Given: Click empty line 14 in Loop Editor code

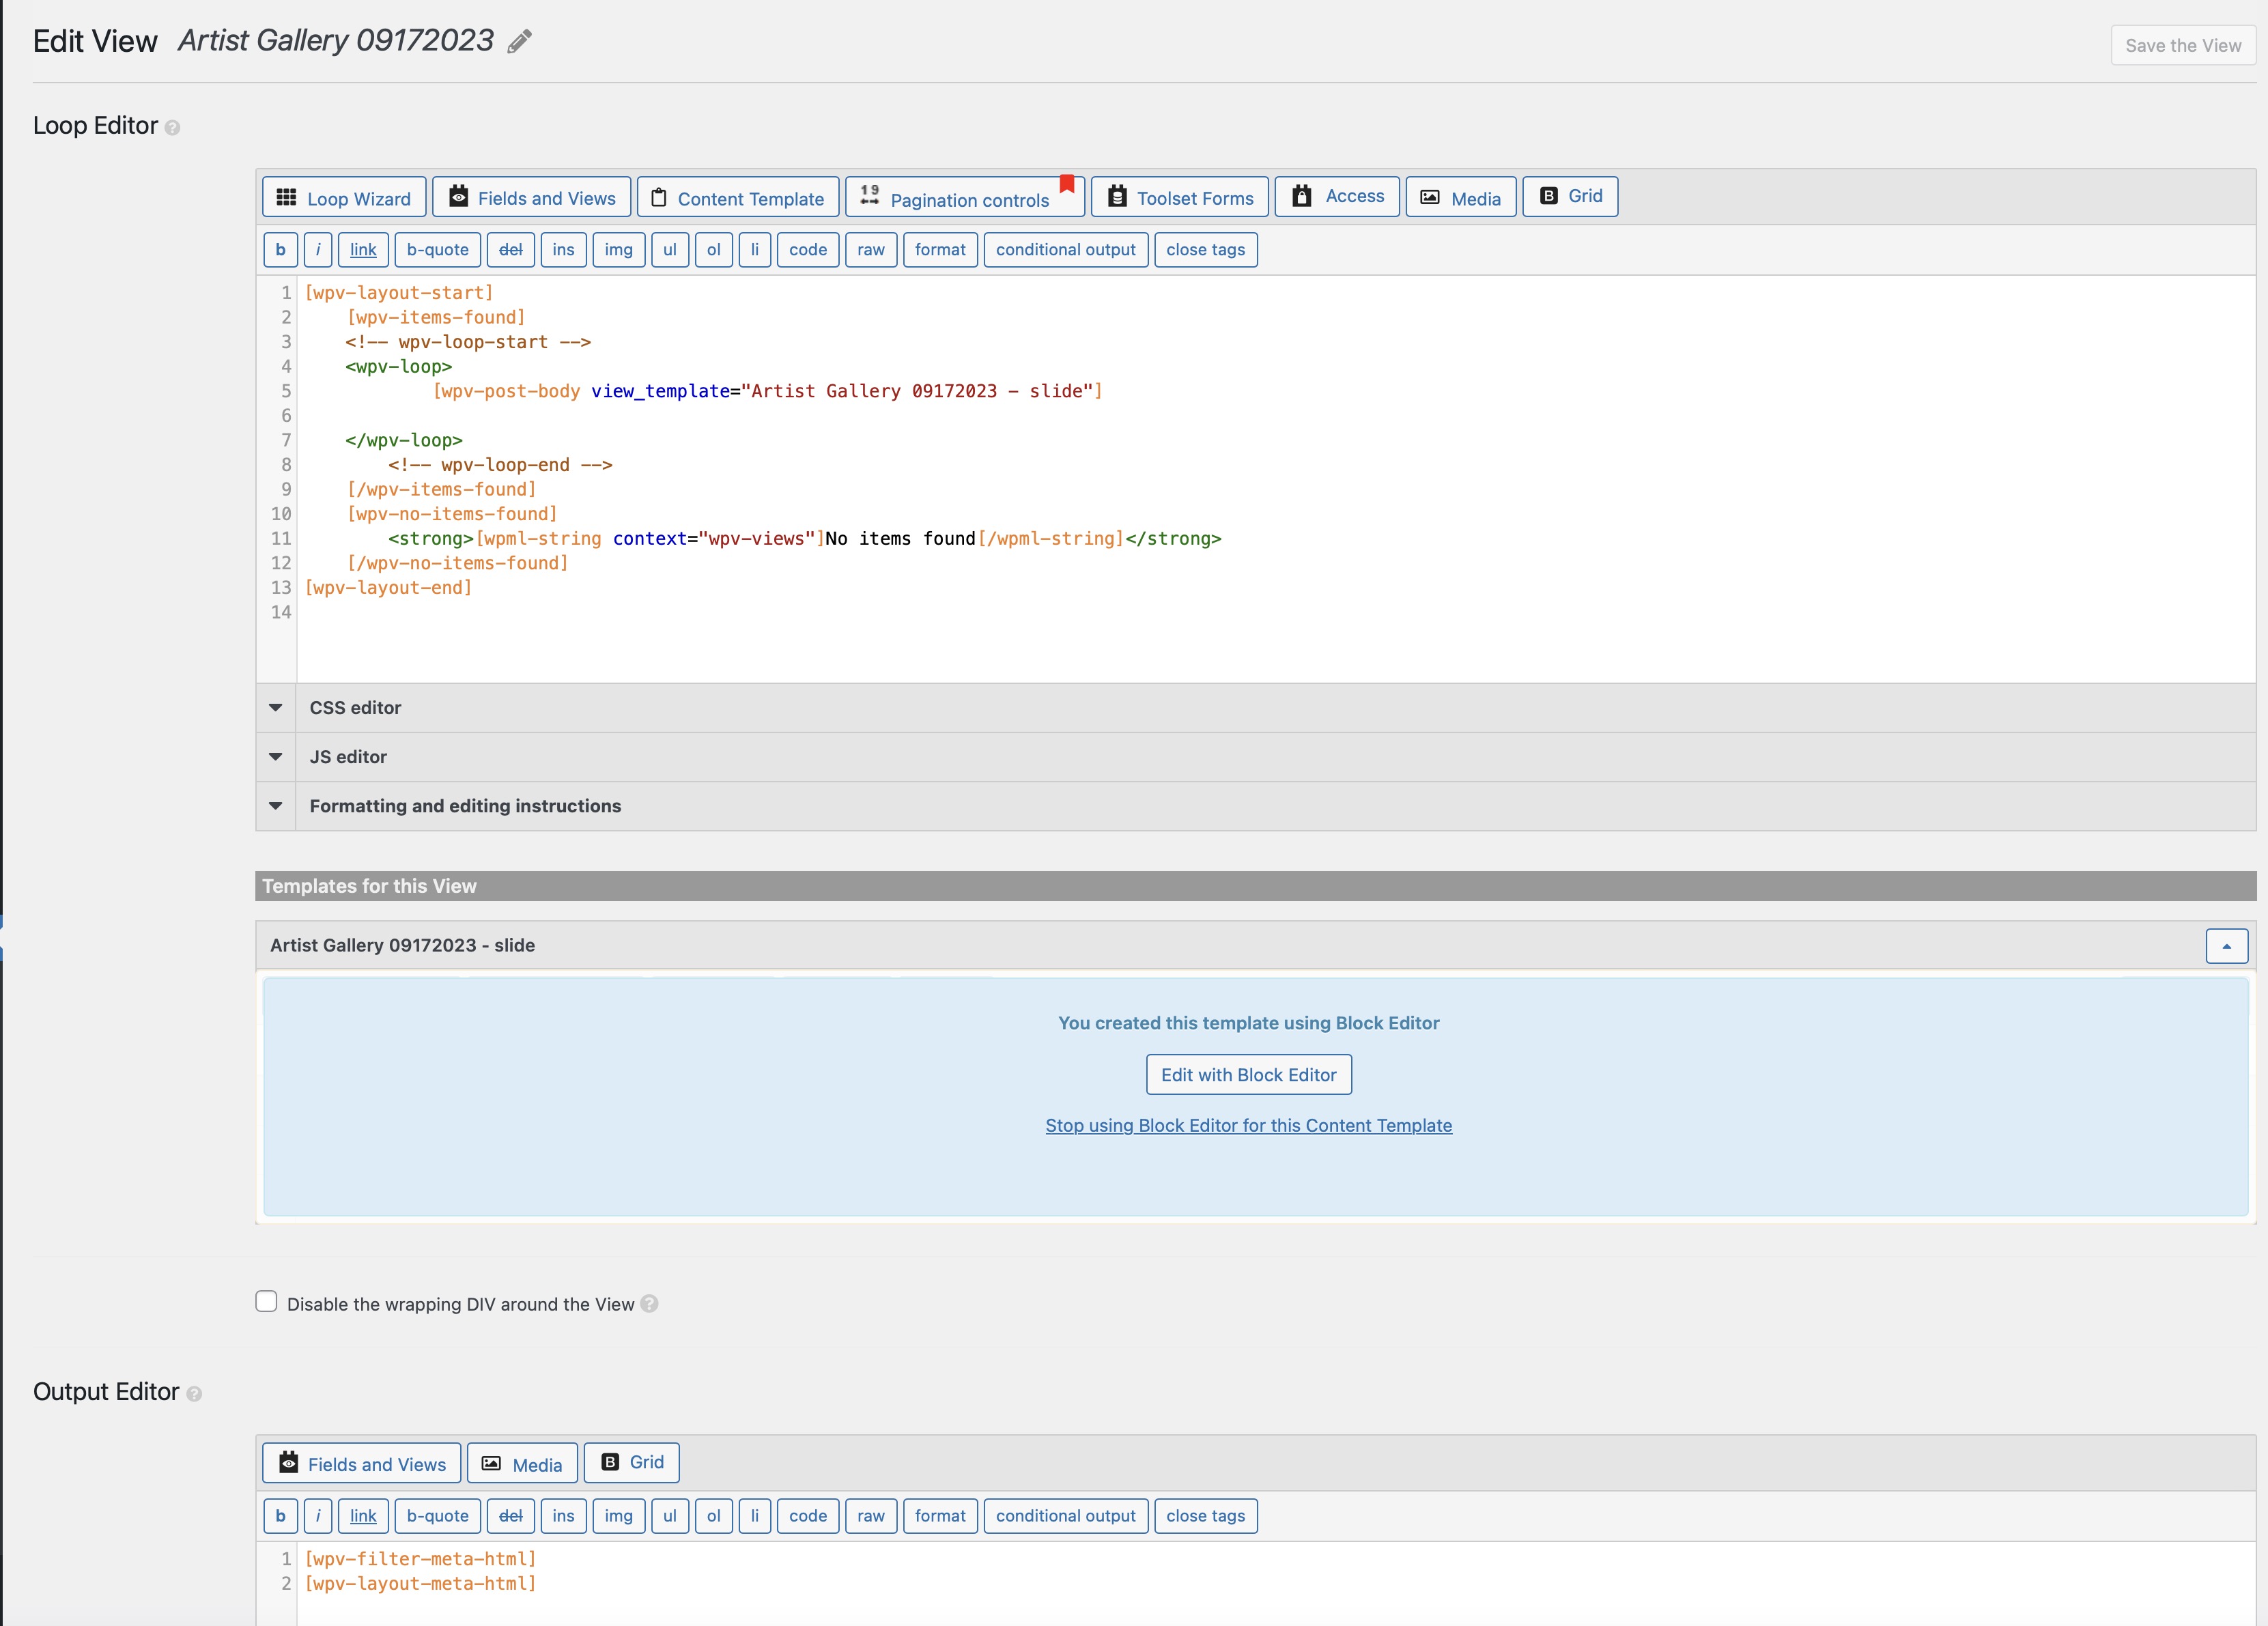Looking at the screenshot, I should point(1275,613).
